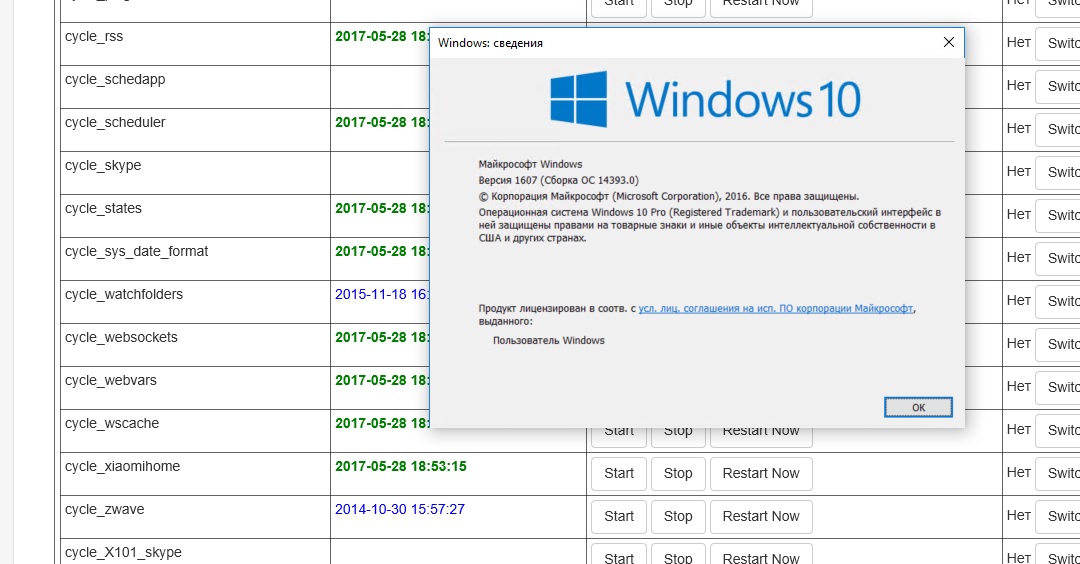Viewport: 1080px width, 564px height.
Task: Click Restart Now for cycle_xiaomihome
Action: [760, 473]
